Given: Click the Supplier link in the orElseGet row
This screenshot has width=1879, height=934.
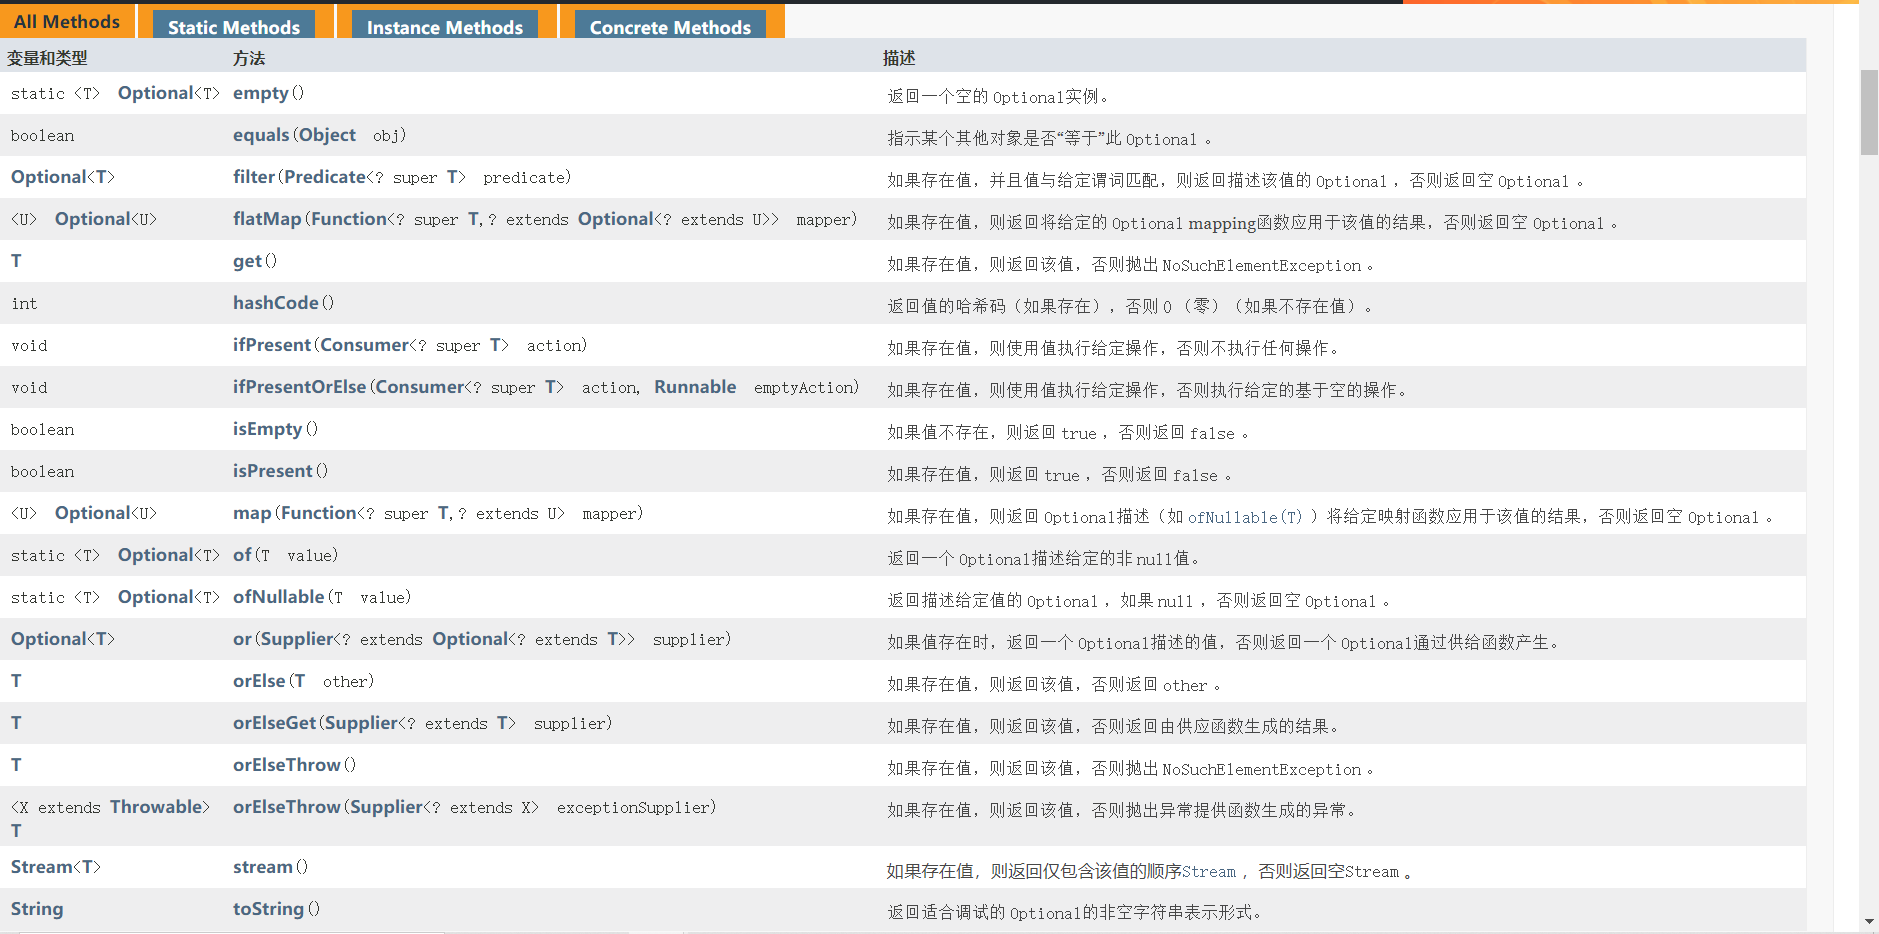Looking at the screenshot, I should 361,723.
